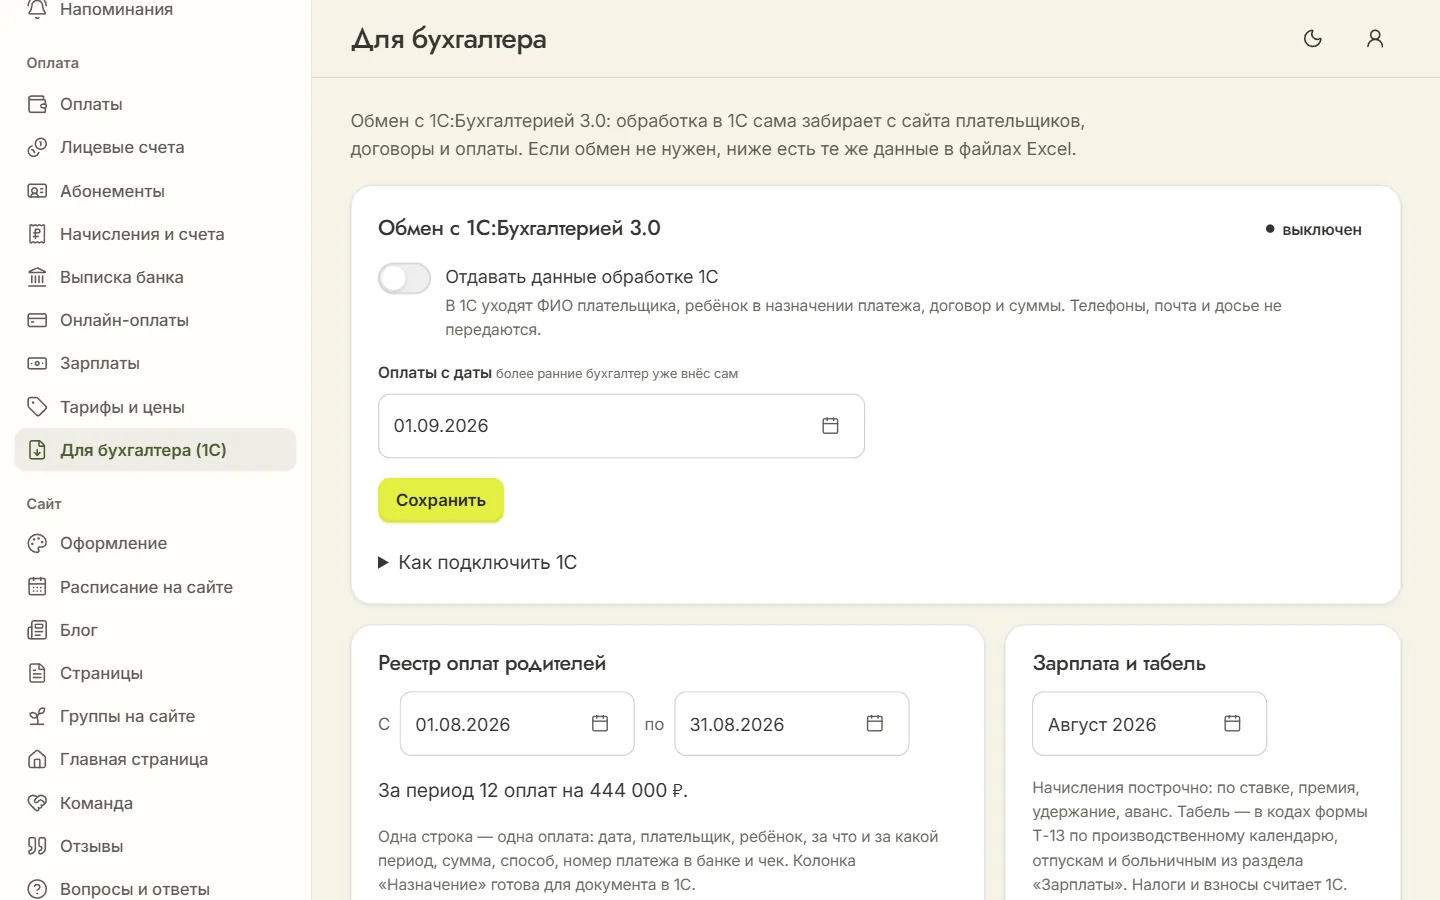Click the Оплаты wallet icon in the sidebar
The height and width of the screenshot is (900, 1440).
[x=37, y=104]
